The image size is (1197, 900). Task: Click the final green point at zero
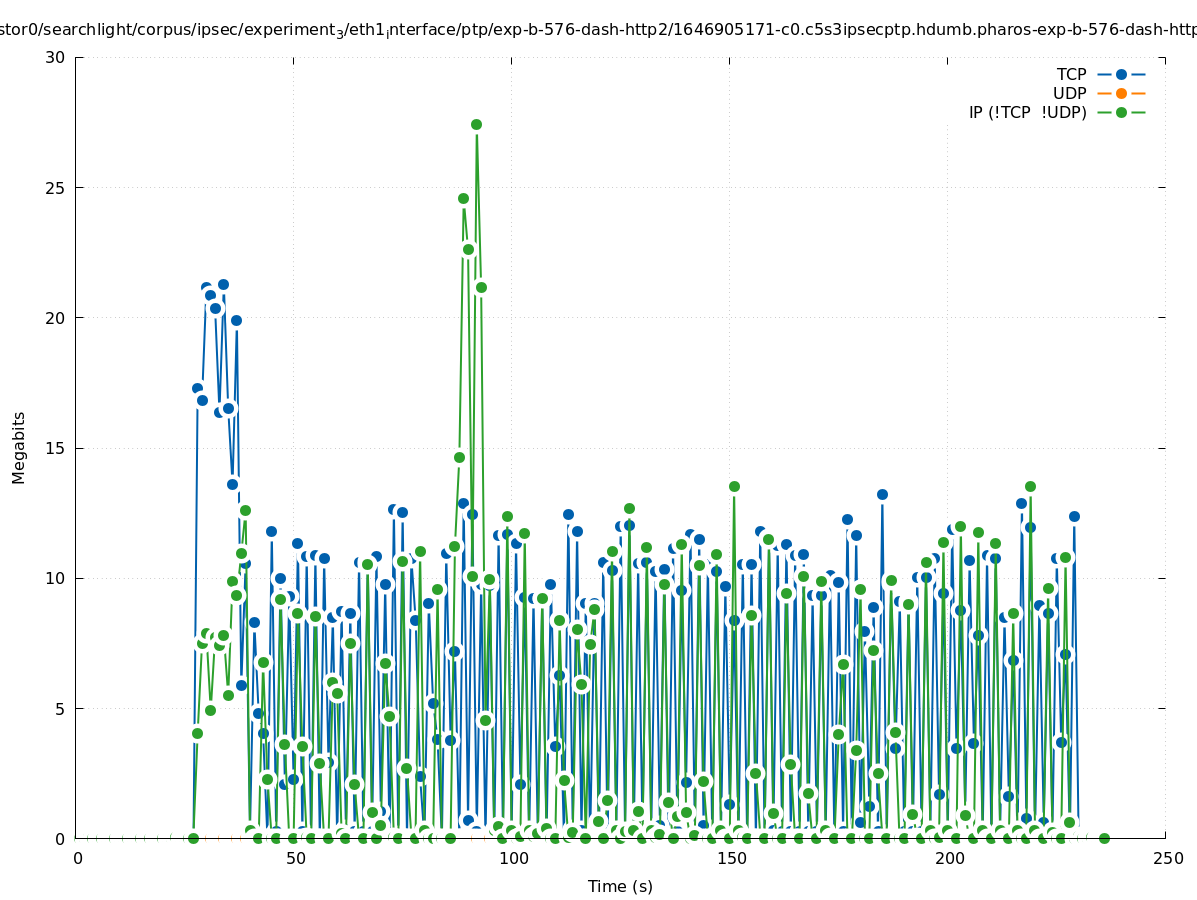[x=1104, y=838]
